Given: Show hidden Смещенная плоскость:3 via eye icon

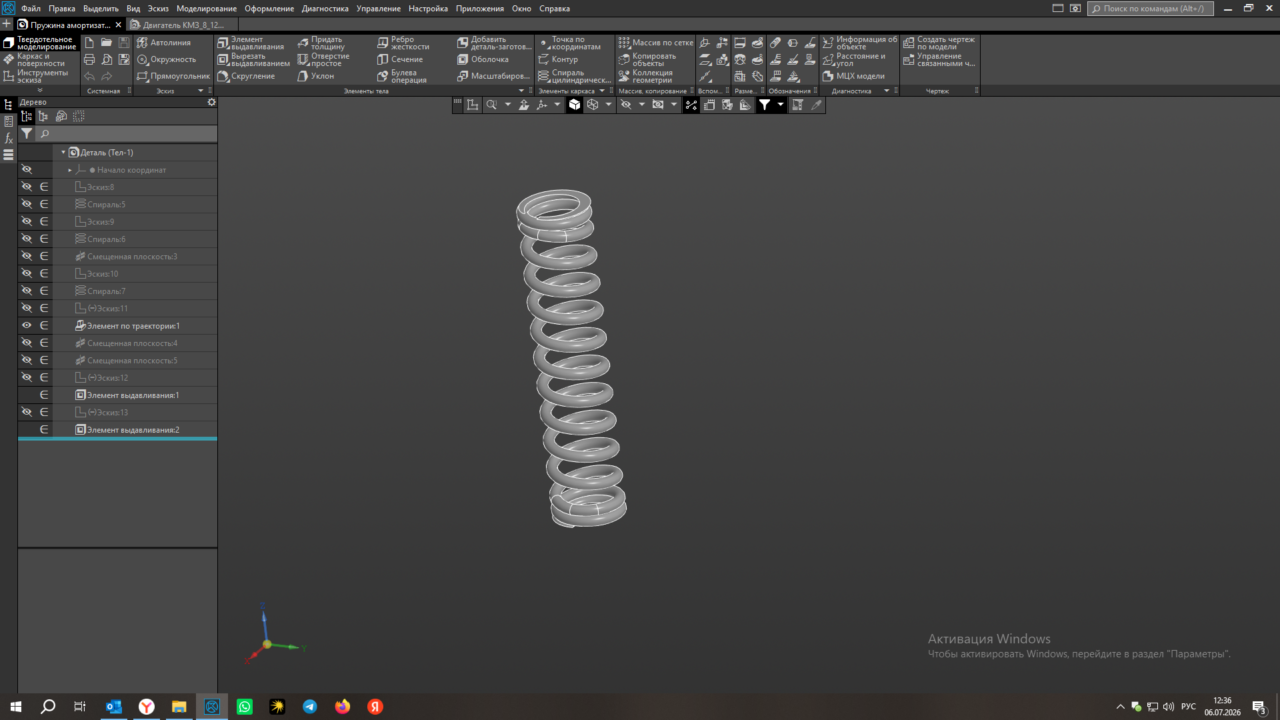Looking at the screenshot, I should (27, 256).
